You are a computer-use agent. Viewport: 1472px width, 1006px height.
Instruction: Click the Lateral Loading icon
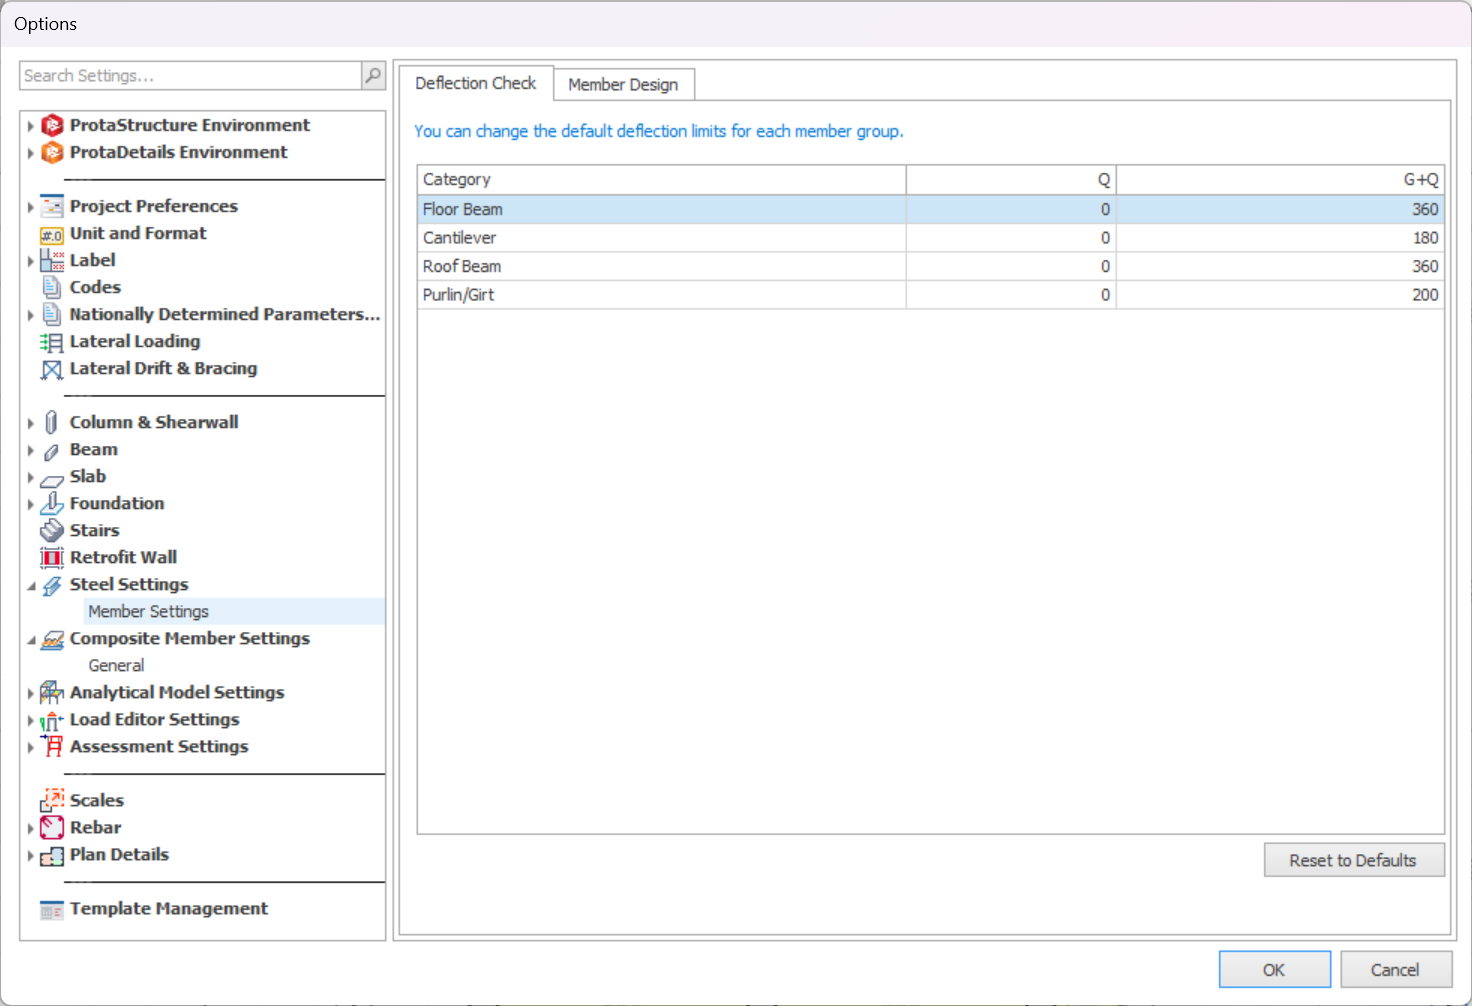tap(52, 343)
